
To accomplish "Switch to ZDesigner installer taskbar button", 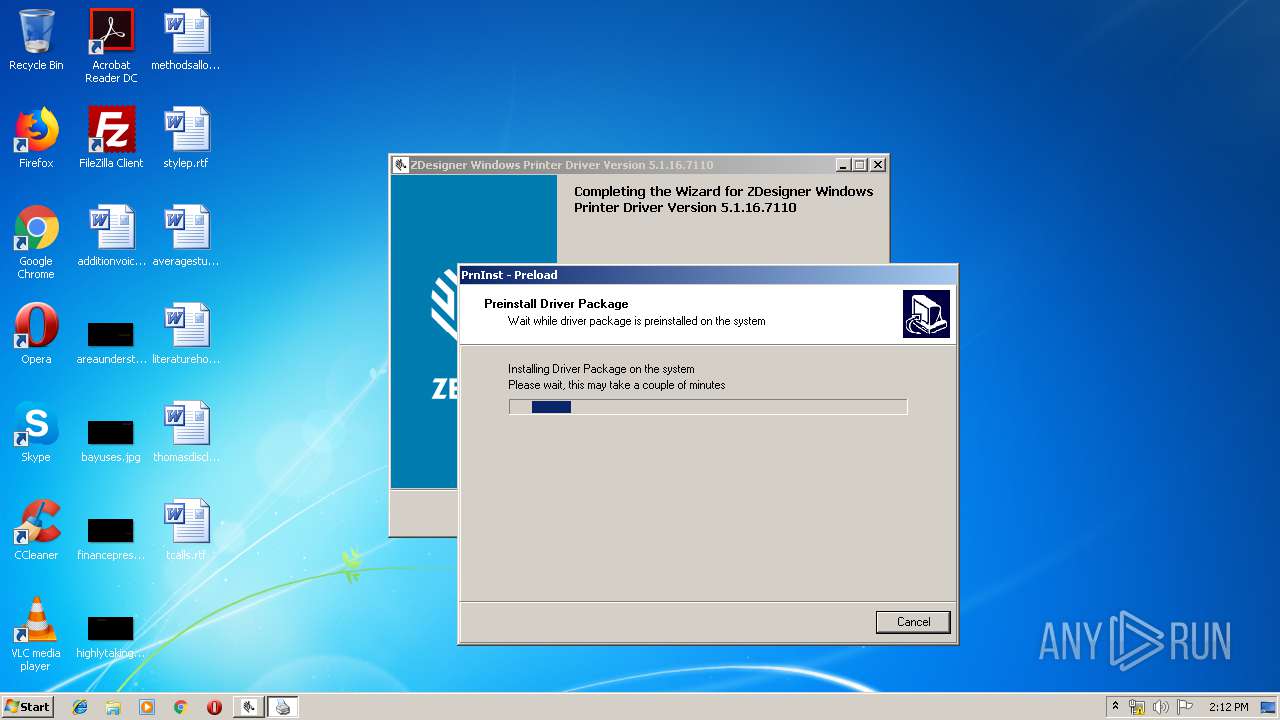I will click(x=249, y=707).
